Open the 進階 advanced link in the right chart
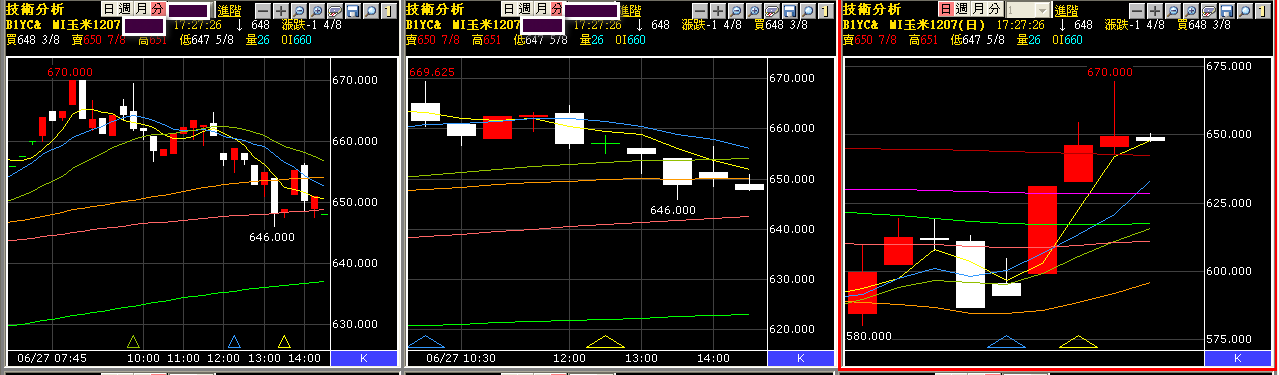Viewport: 1279px width, 375px height. [1066, 10]
